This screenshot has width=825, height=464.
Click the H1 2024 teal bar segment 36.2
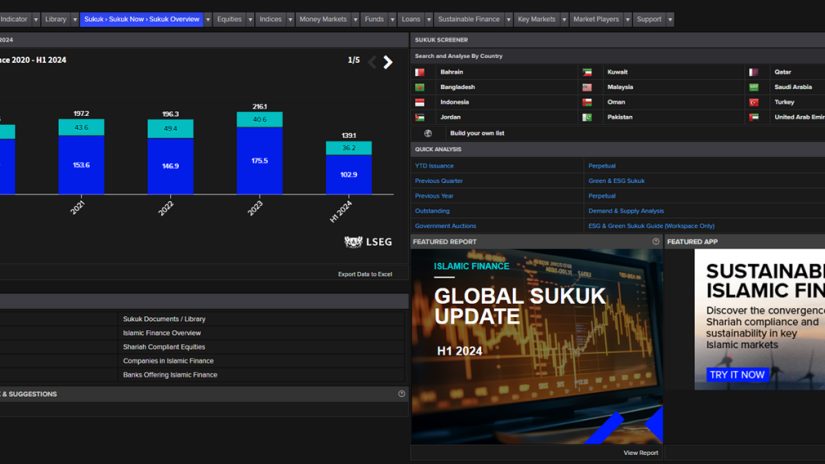(349, 148)
